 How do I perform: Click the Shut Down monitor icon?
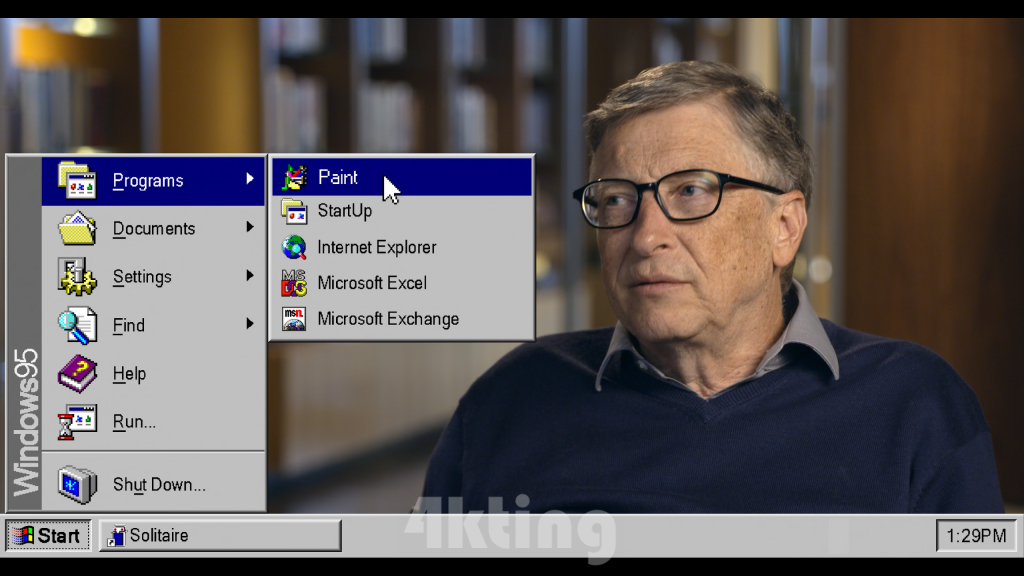pyautogui.click(x=77, y=484)
